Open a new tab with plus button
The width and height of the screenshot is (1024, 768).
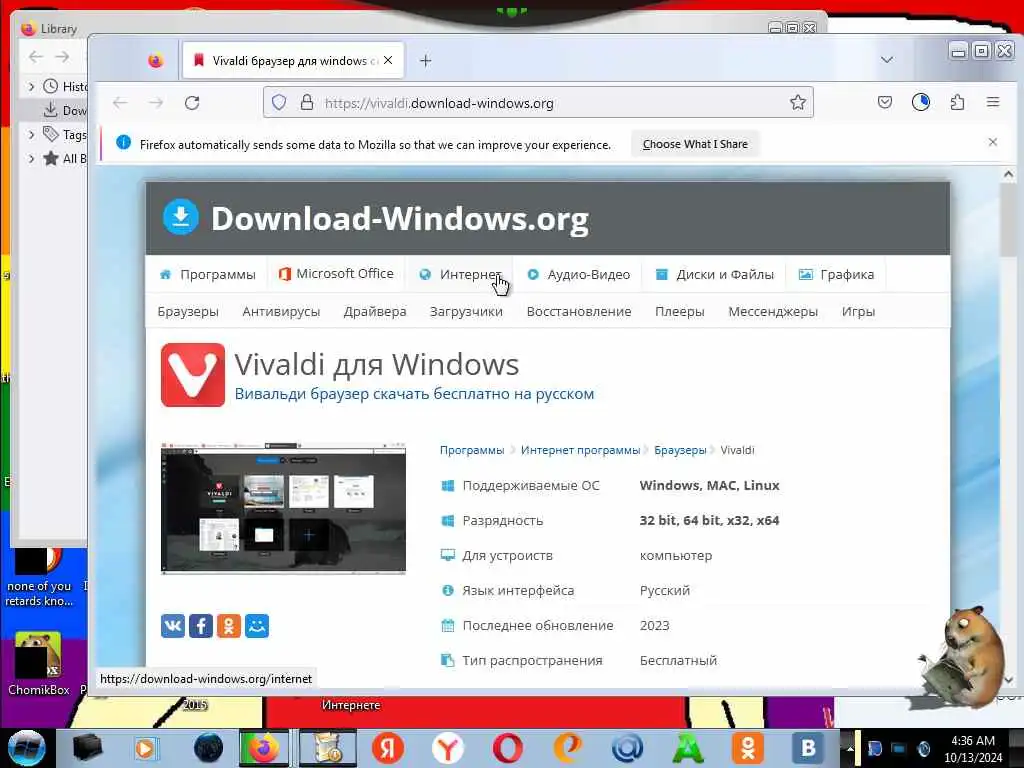click(x=426, y=61)
